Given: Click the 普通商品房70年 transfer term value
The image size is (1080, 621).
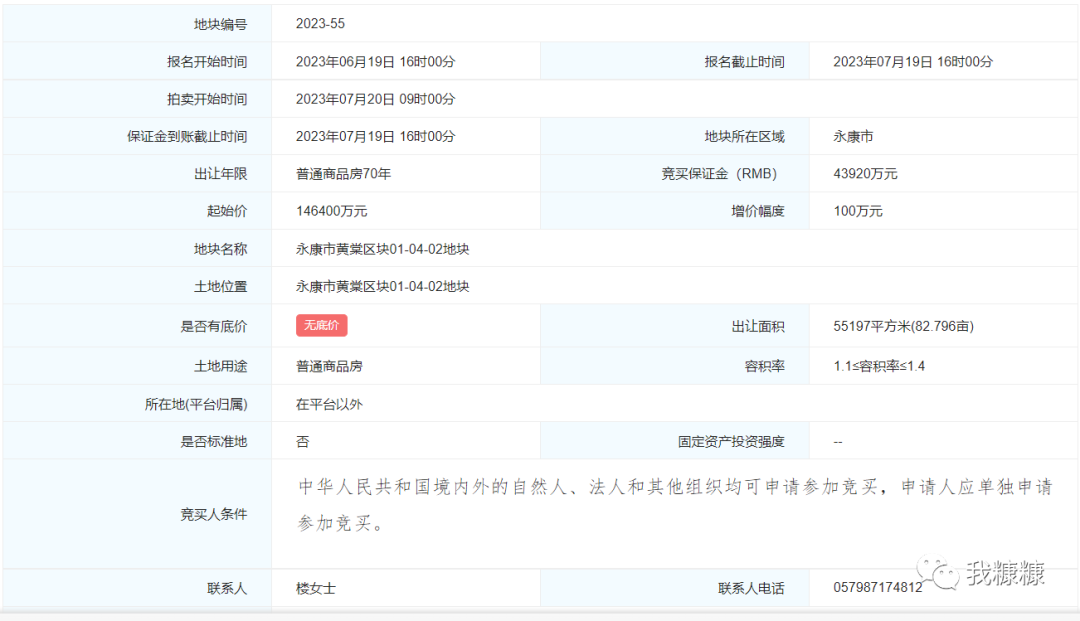Looking at the screenshot, I should point(343,174).
